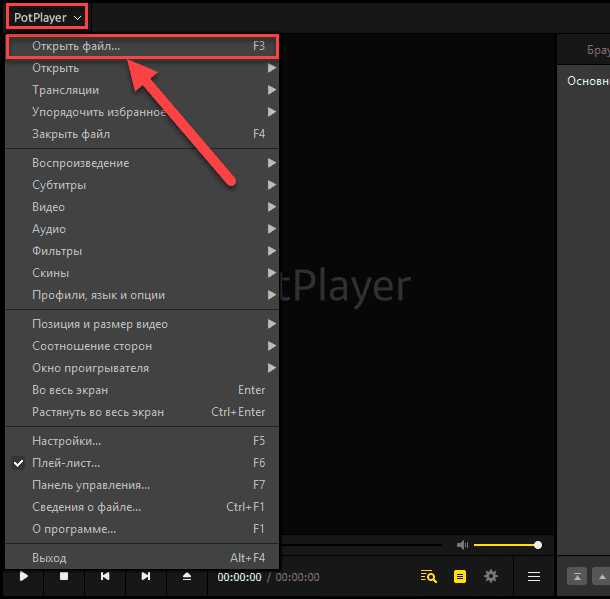Toggle the yellow playlist panel icon
610x599 pixels.
(460, 576)
